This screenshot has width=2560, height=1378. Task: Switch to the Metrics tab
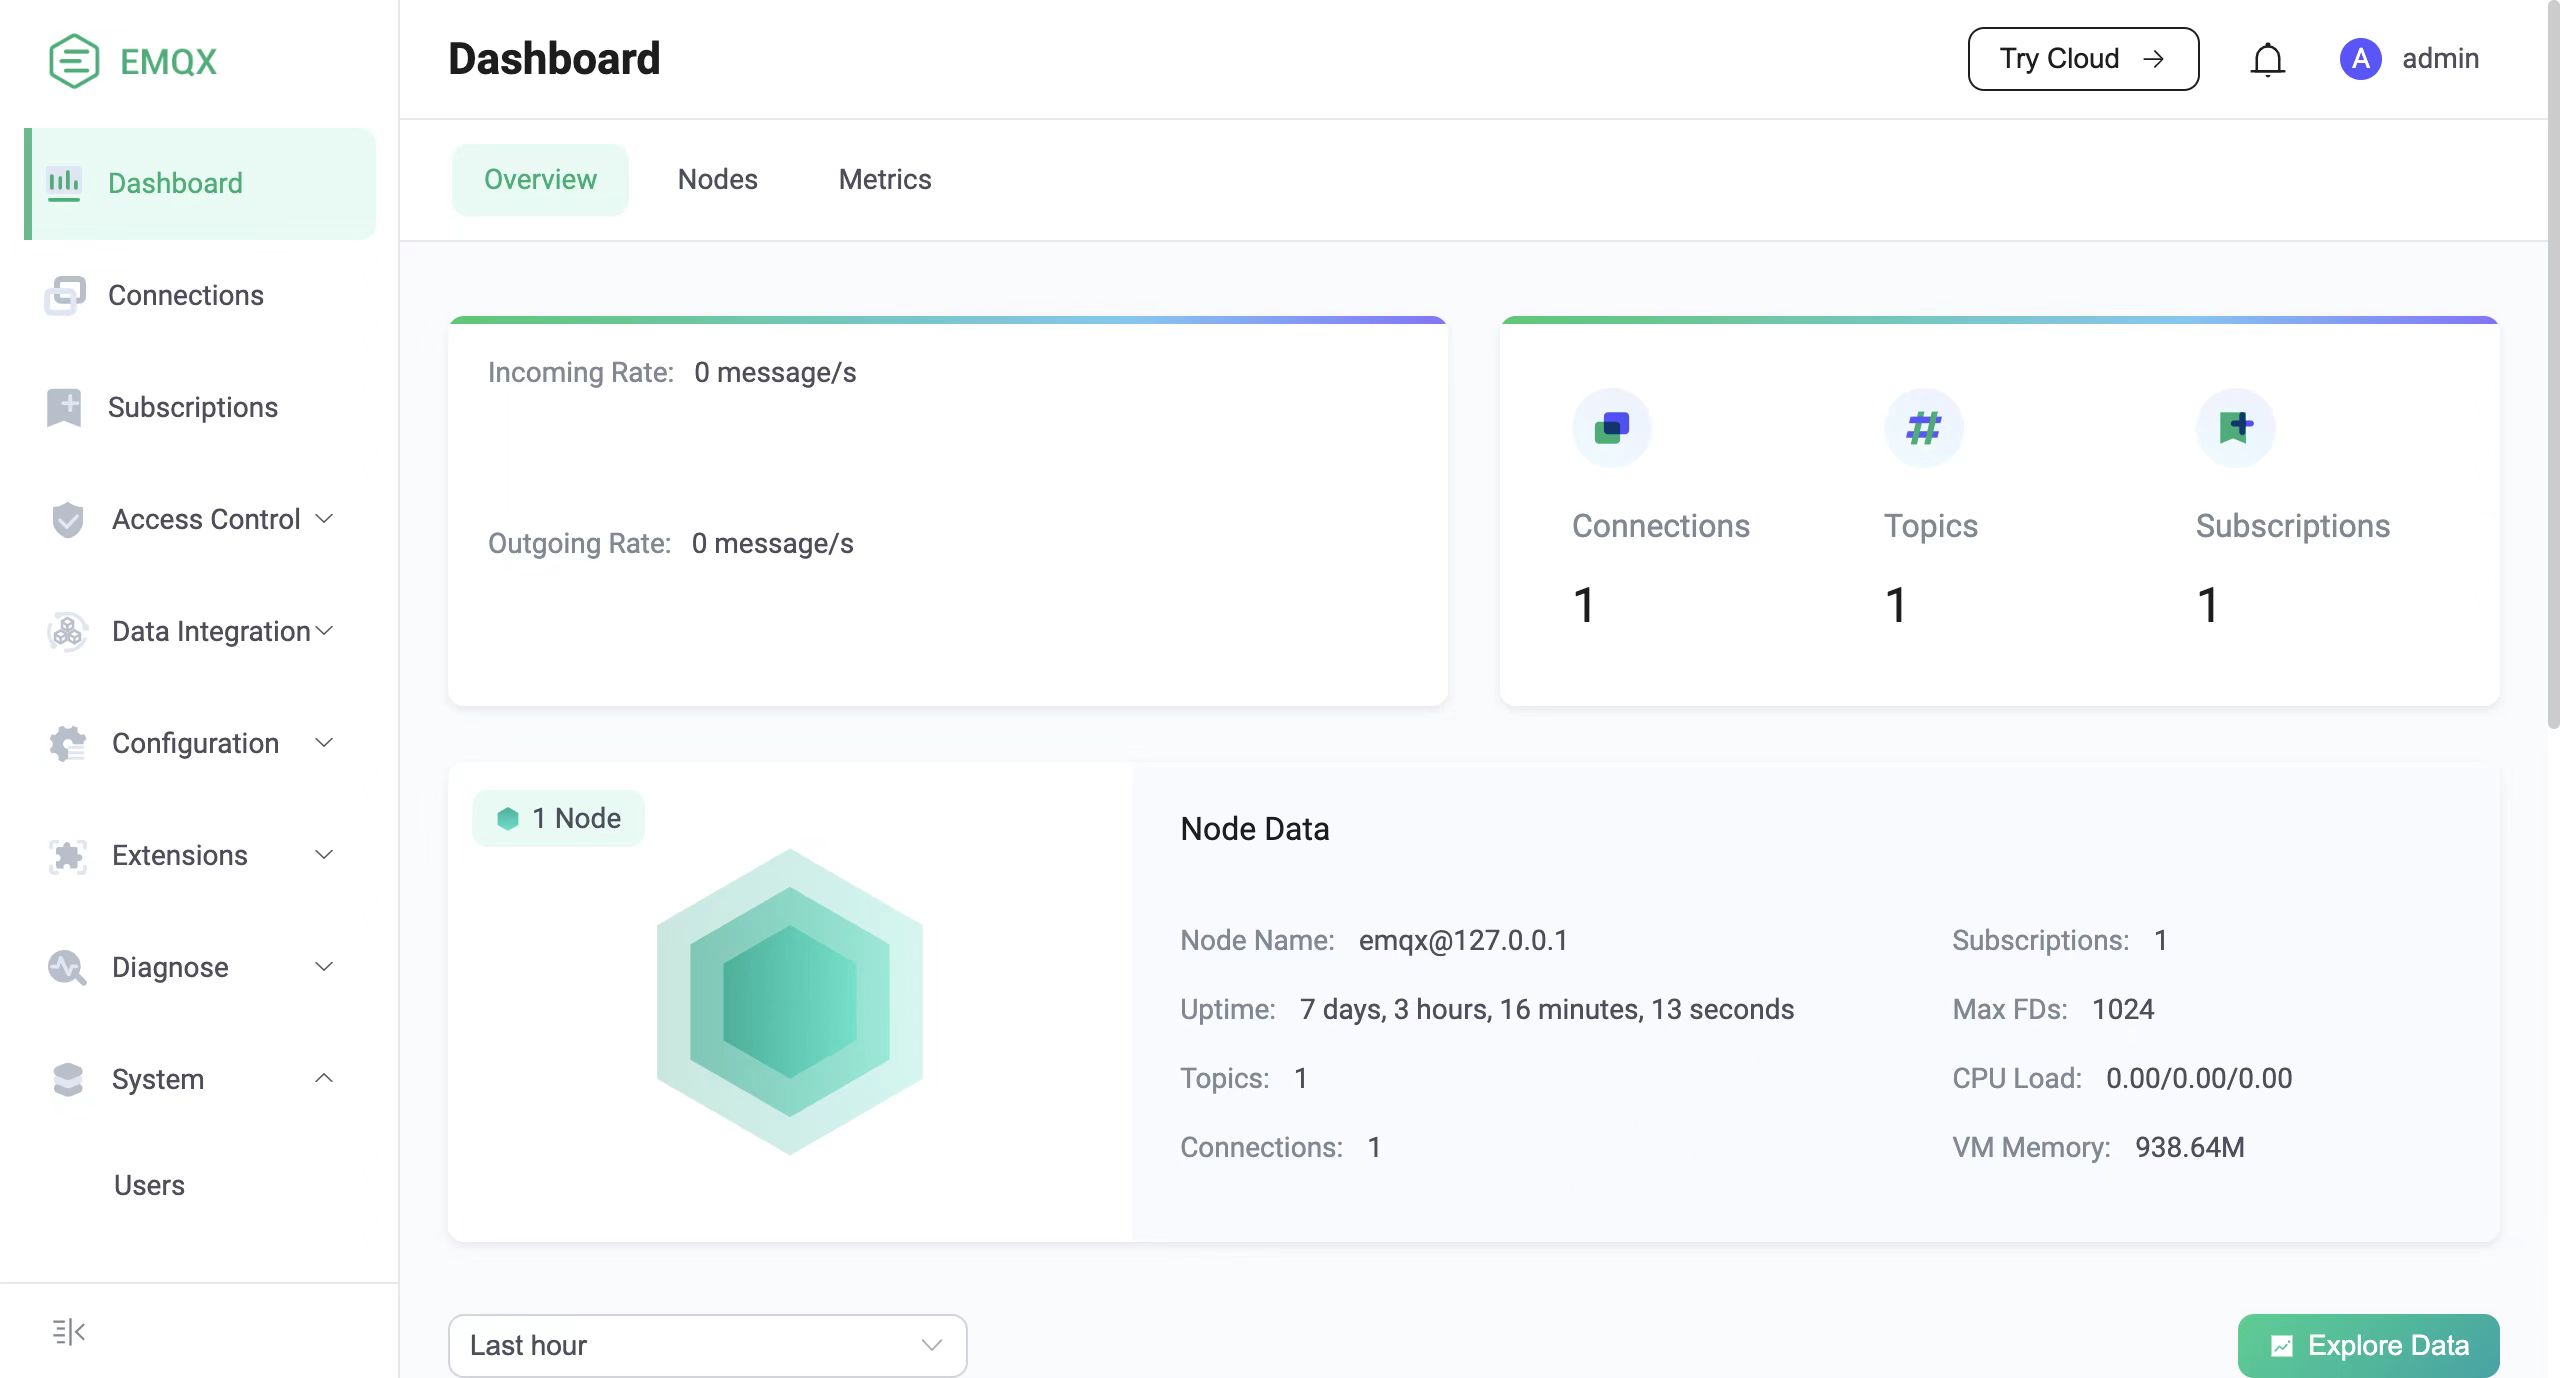(884, 180)
